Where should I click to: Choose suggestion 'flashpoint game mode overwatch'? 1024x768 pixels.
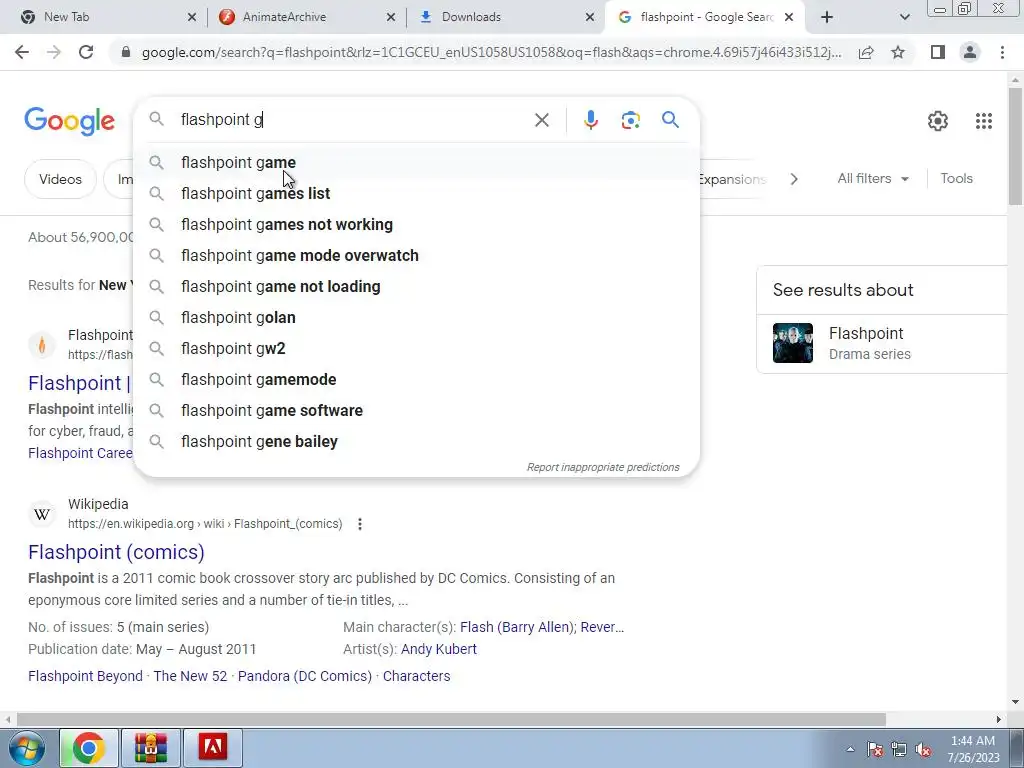point(417,255)
